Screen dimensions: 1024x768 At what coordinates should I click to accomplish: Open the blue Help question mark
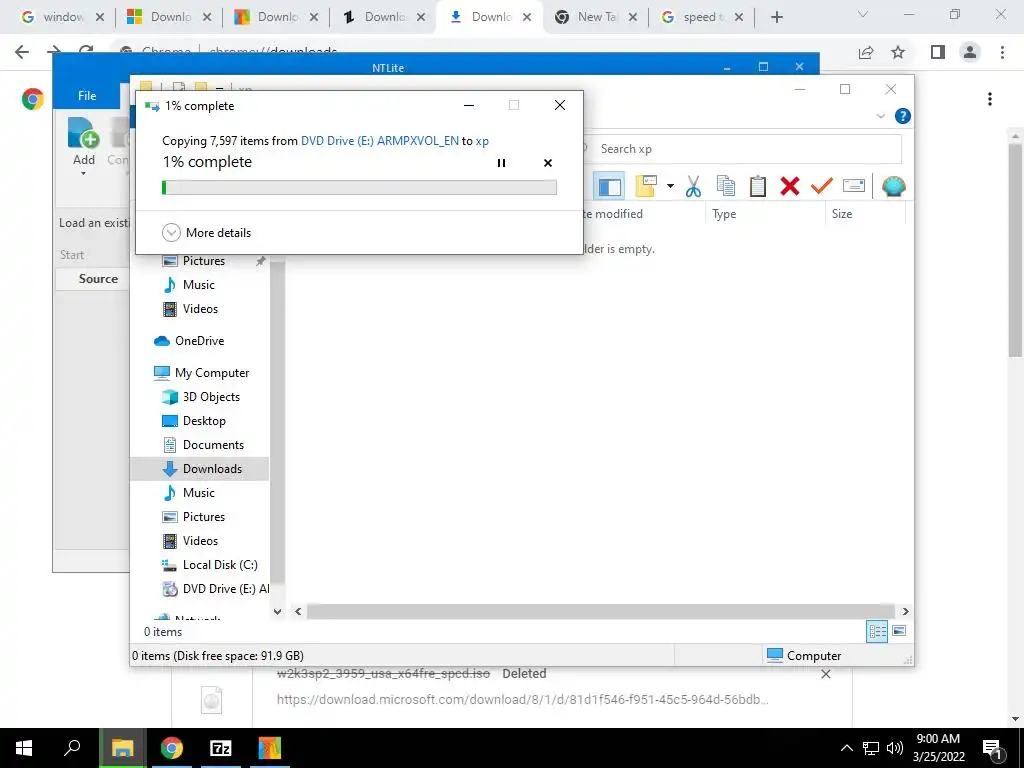903,116
